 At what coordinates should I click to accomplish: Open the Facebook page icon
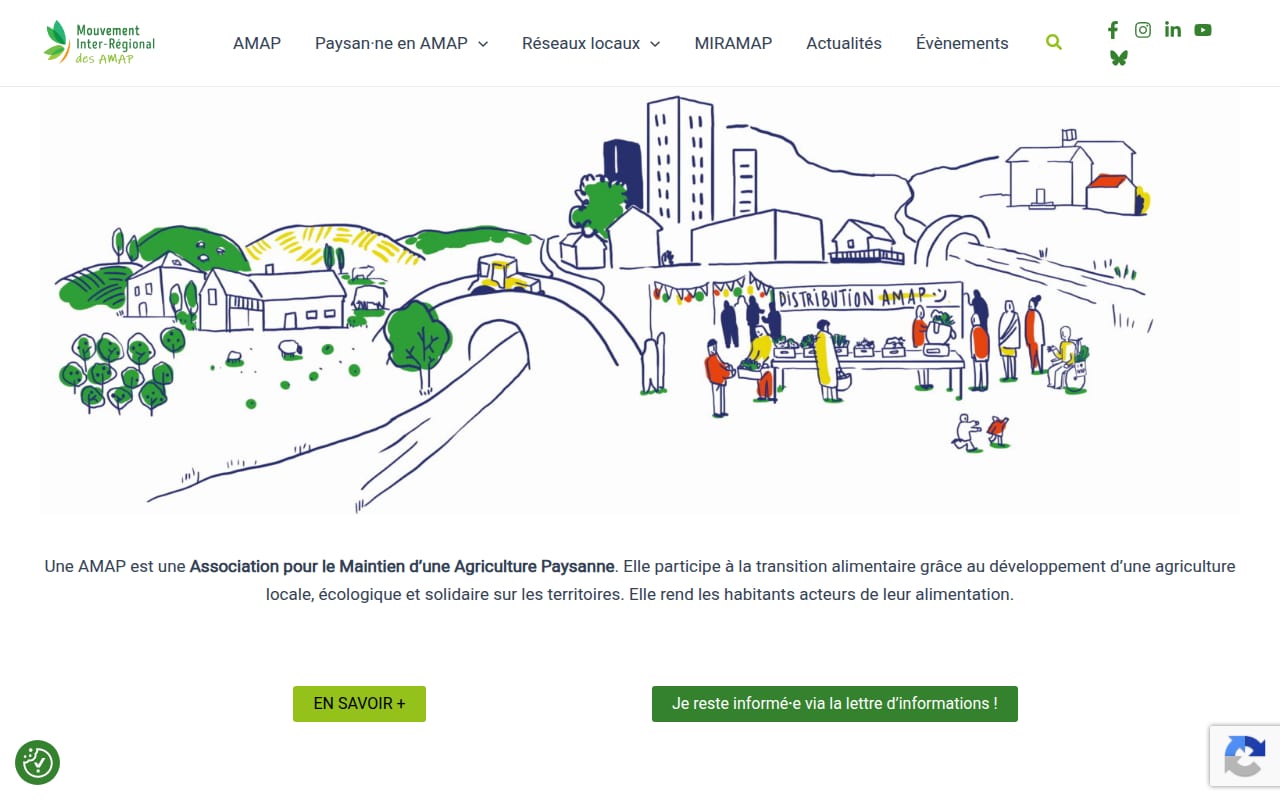(x=1113, y=30)
